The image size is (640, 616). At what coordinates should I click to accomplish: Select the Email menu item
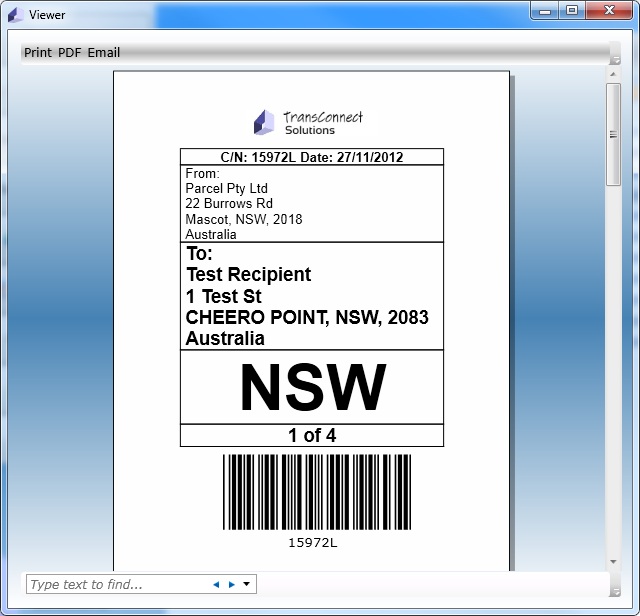104,53
